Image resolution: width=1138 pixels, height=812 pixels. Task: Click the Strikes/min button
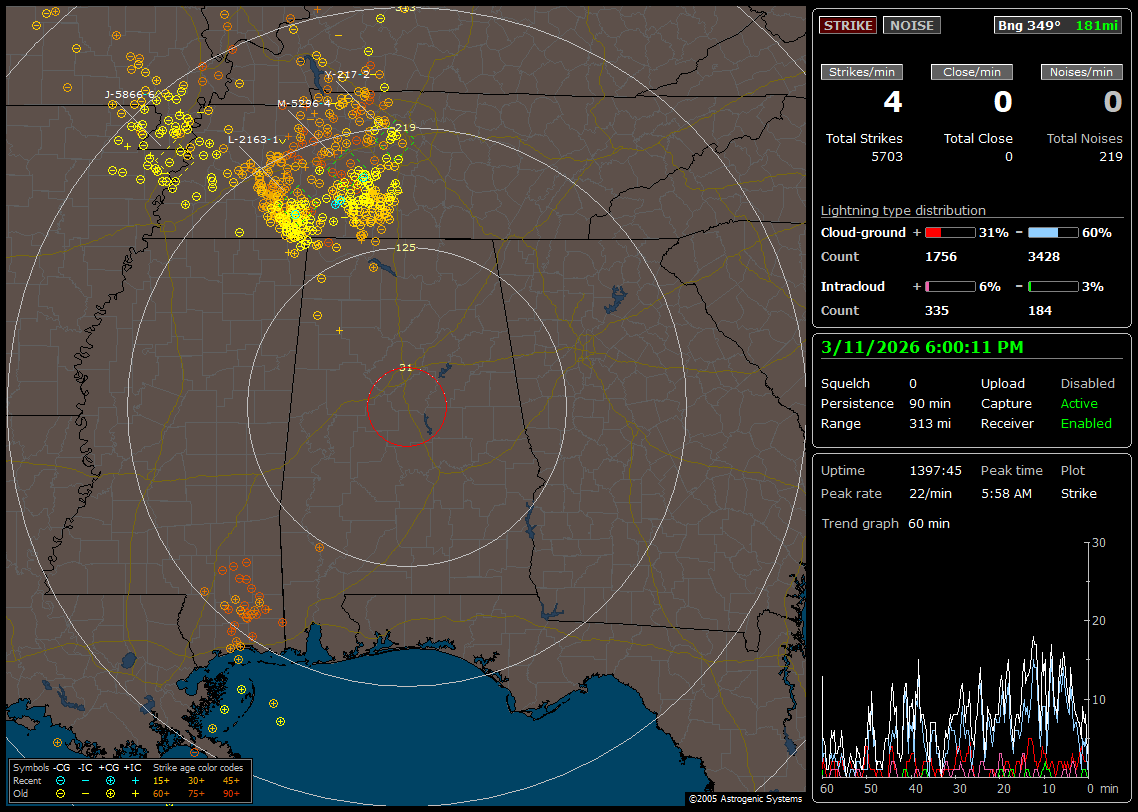coord(862,72)
